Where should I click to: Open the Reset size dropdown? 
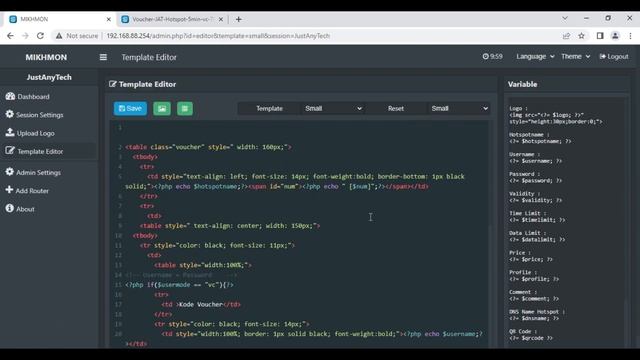pos(459,109)
